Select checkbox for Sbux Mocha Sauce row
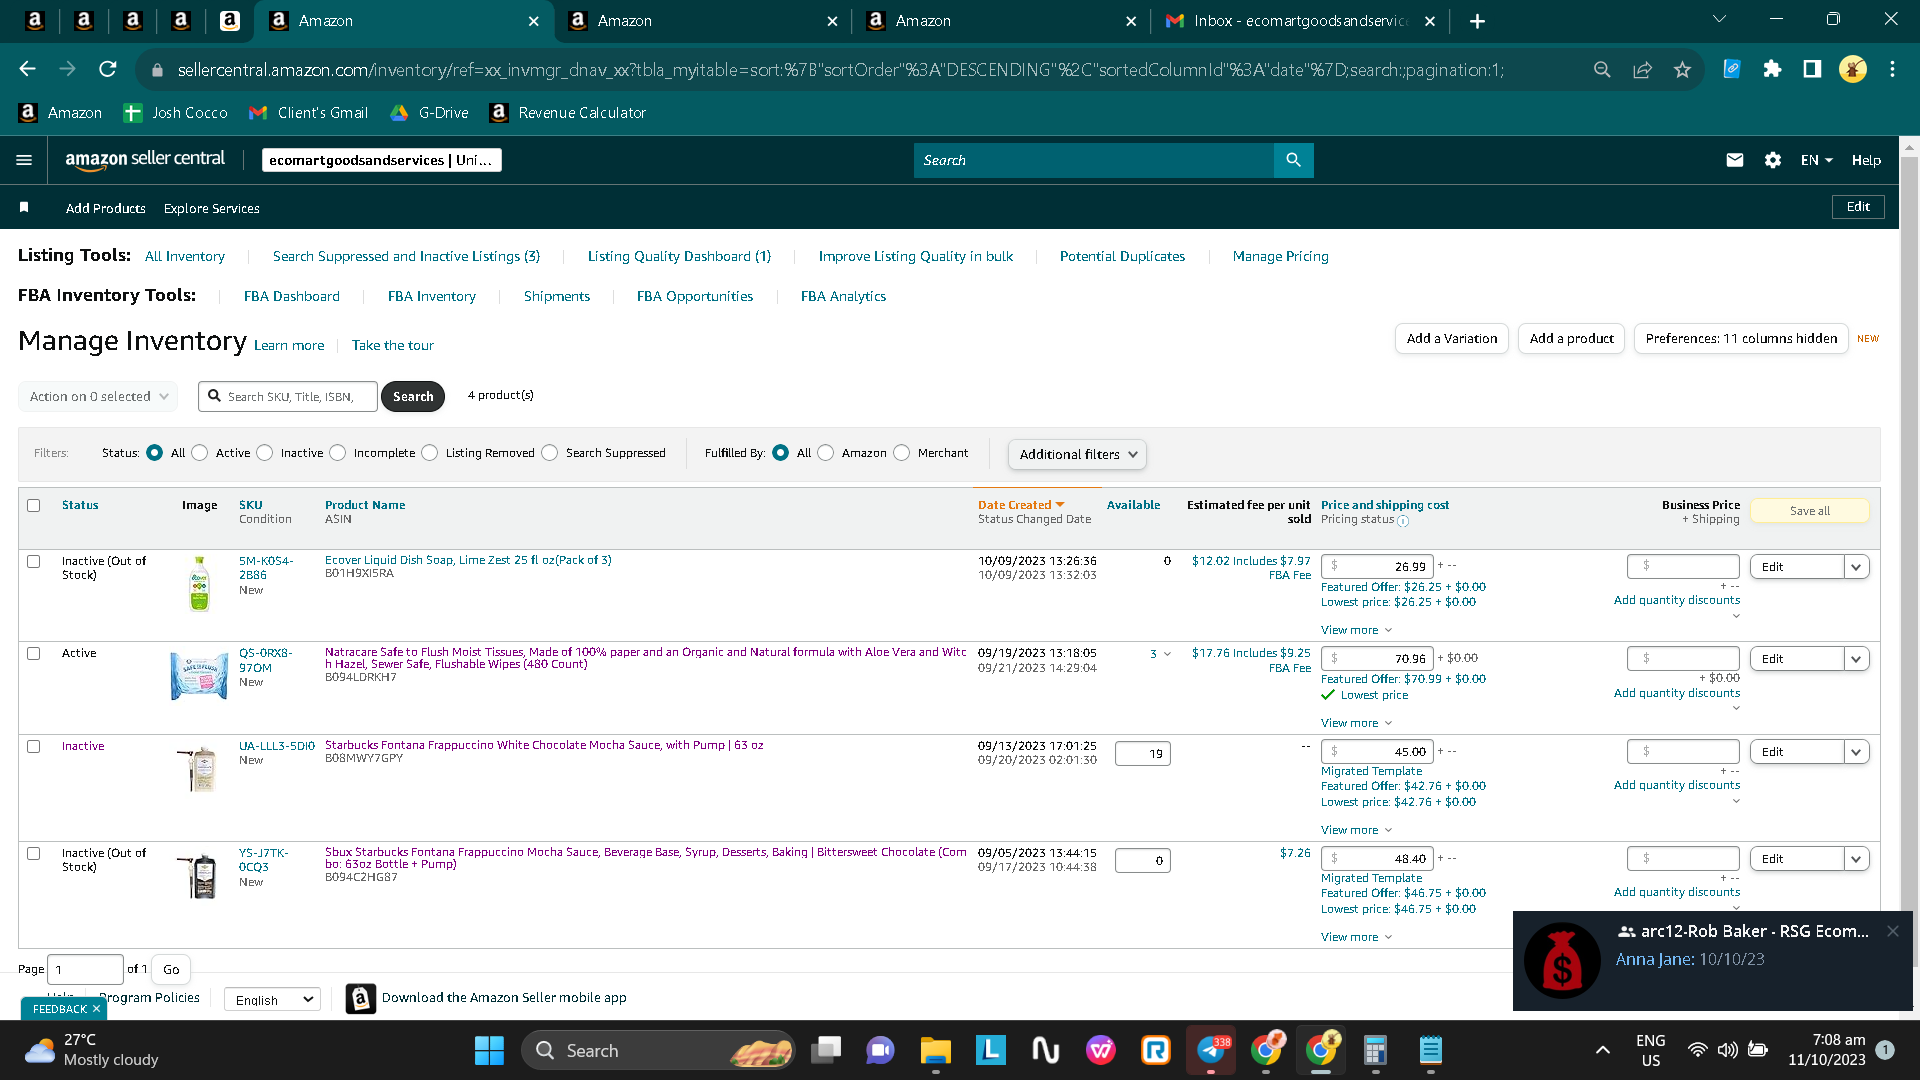The width and height of the screenshot is (1920, 1080). [x=33, y=853]
